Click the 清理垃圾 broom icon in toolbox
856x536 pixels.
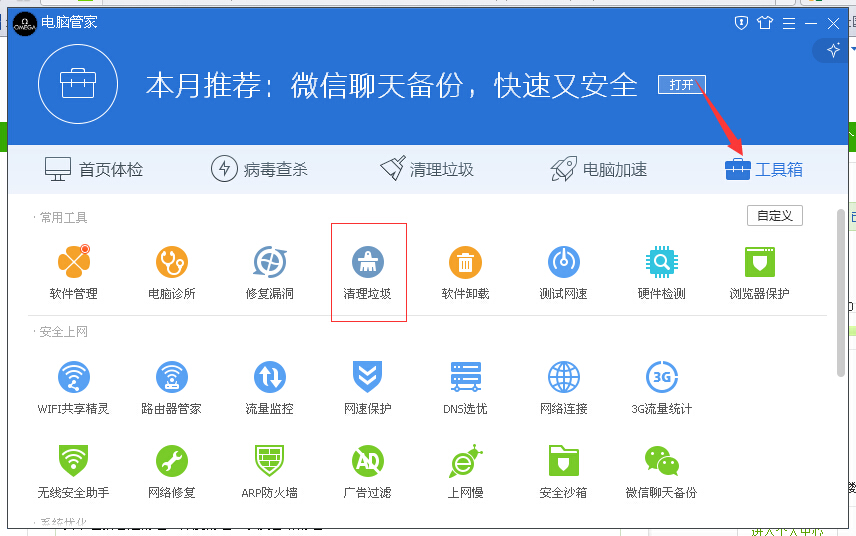[367, 262]
